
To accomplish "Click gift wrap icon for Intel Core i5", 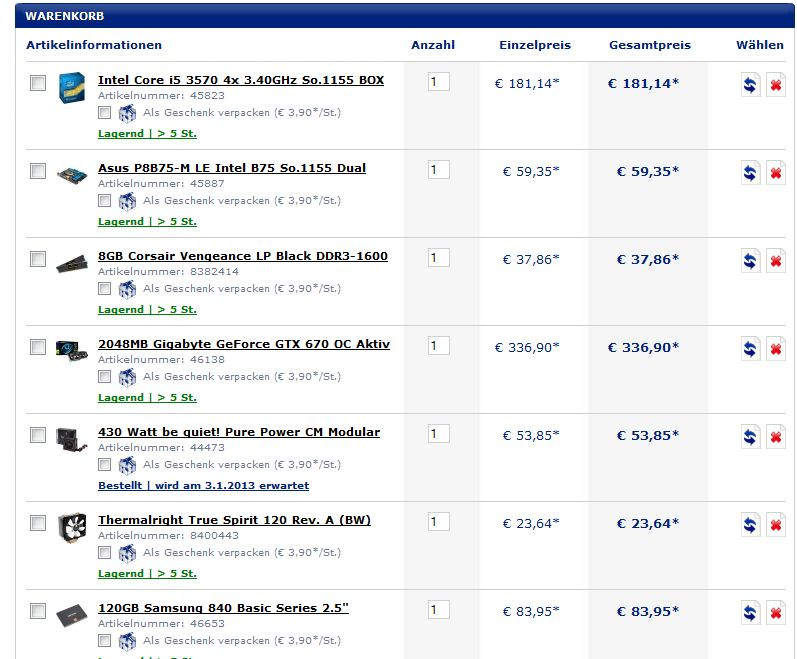I will pyautogui.click(x=127, y=113).
